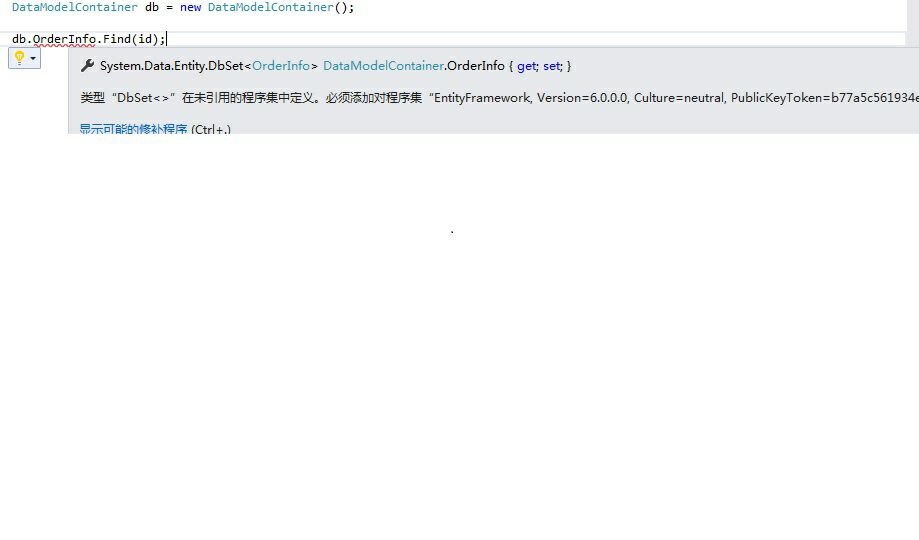Open the 显示可能的修补程序 link
Viewport: 919px width, 540px height.
133,129
